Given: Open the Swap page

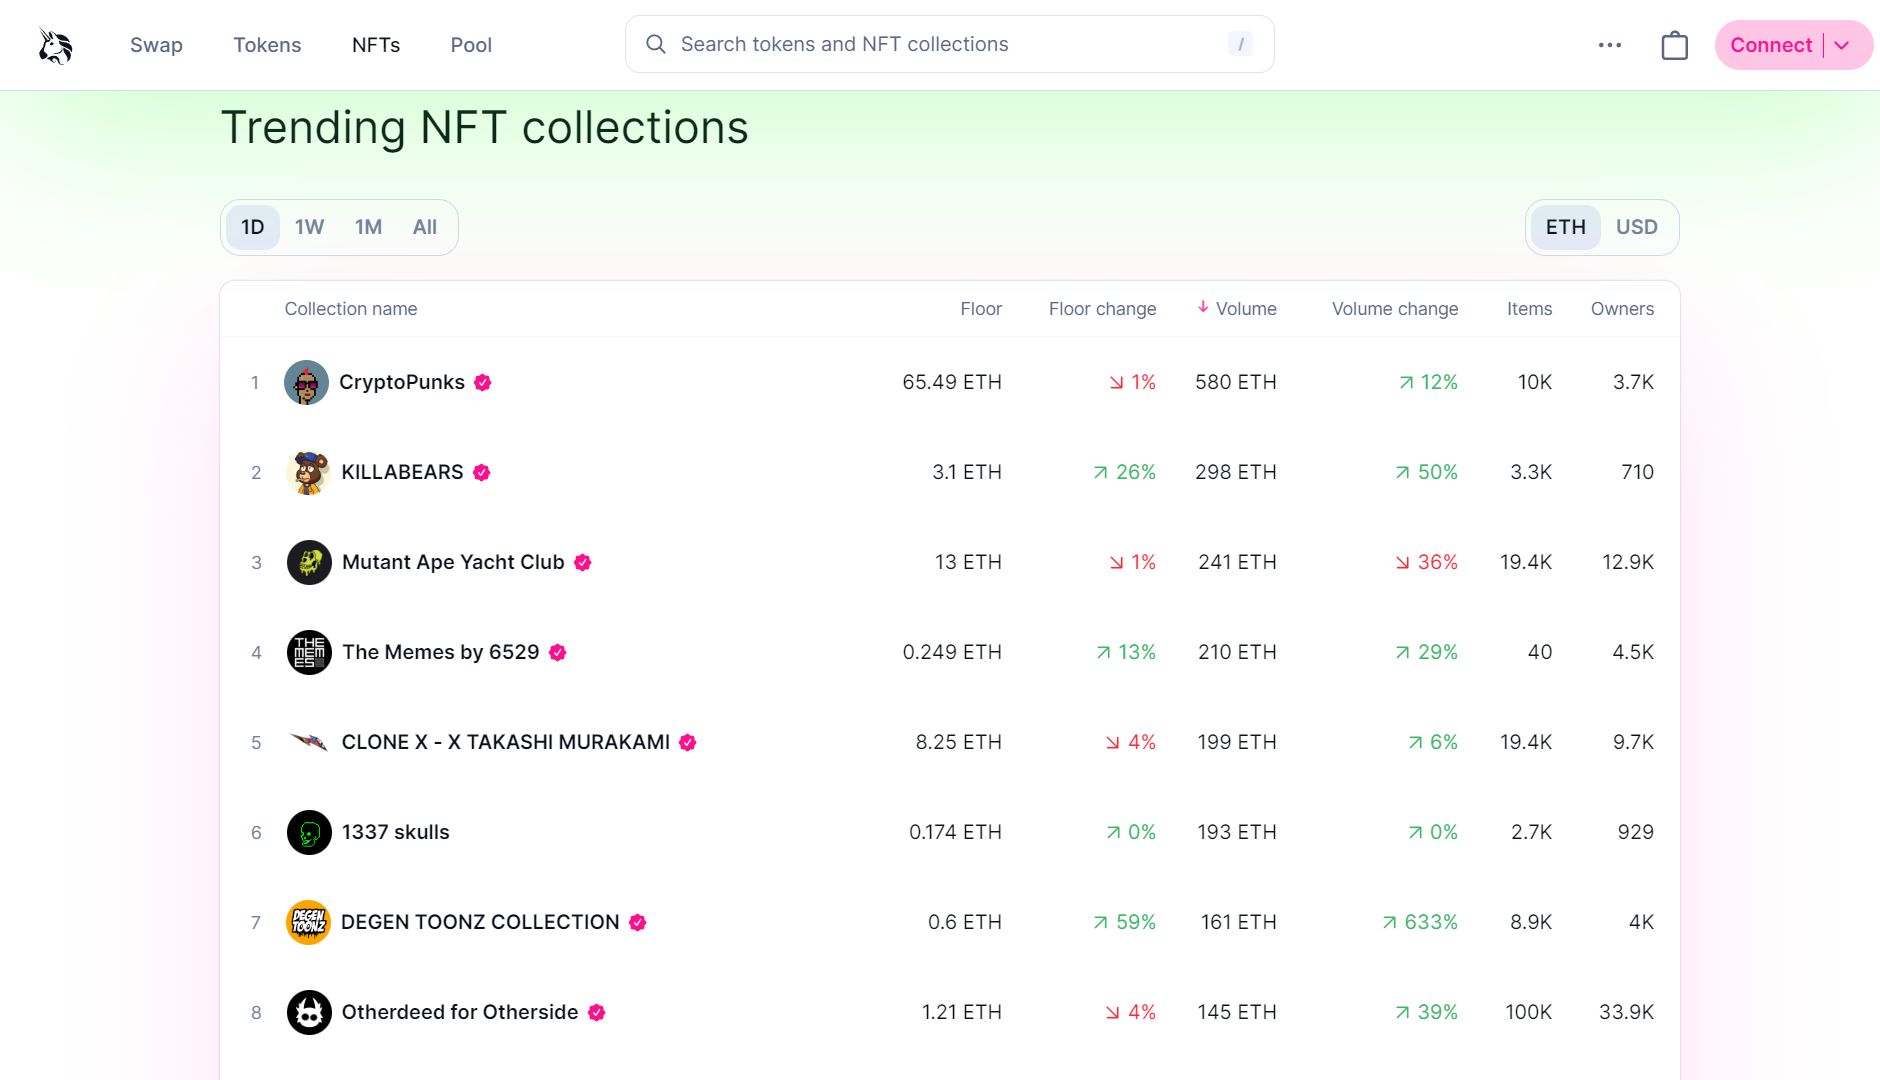Looking at the screenshot, I should pos(156,45).
